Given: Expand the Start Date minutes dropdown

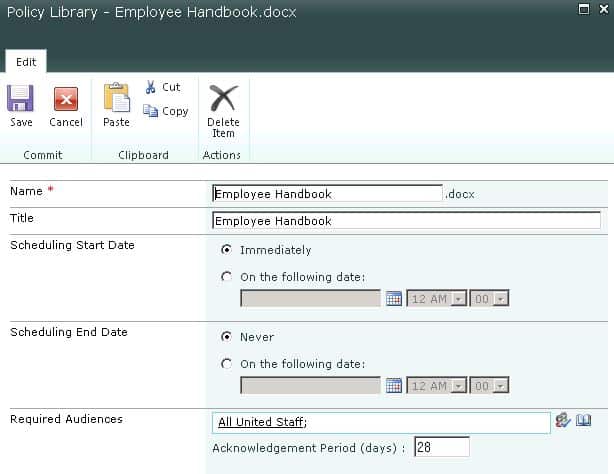Looking at the screenshot, I should tap(501, 298).
